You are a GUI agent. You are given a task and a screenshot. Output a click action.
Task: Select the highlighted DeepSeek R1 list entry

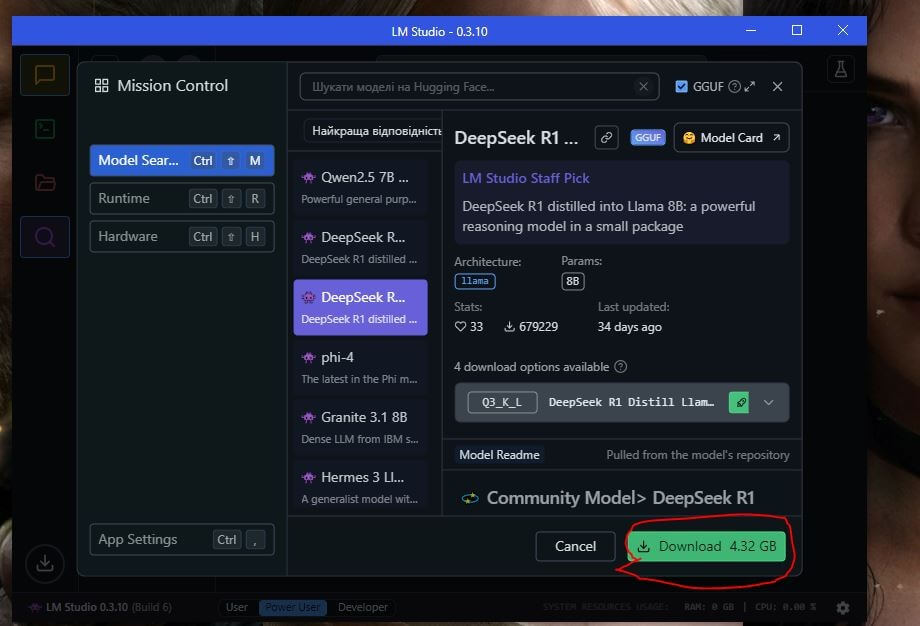pos(360,307)
